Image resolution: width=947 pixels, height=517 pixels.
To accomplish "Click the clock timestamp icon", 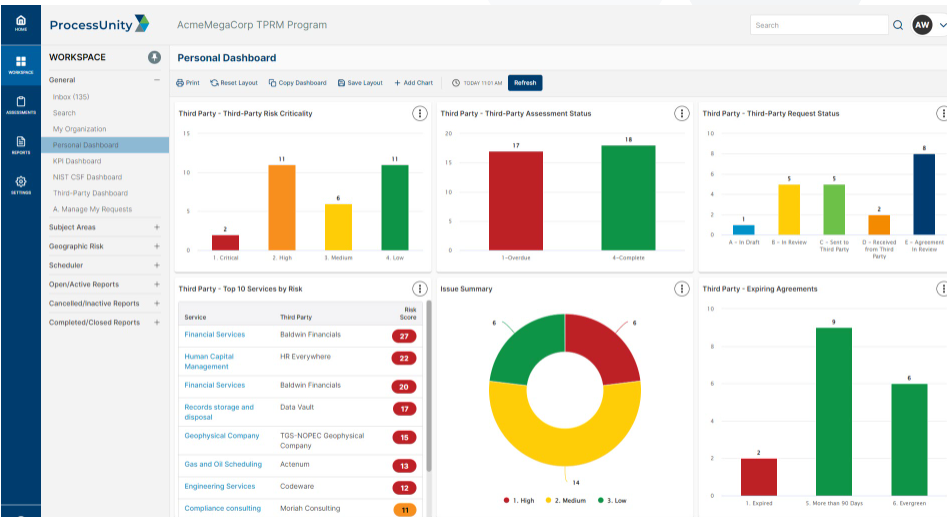I will coord(456,83).
